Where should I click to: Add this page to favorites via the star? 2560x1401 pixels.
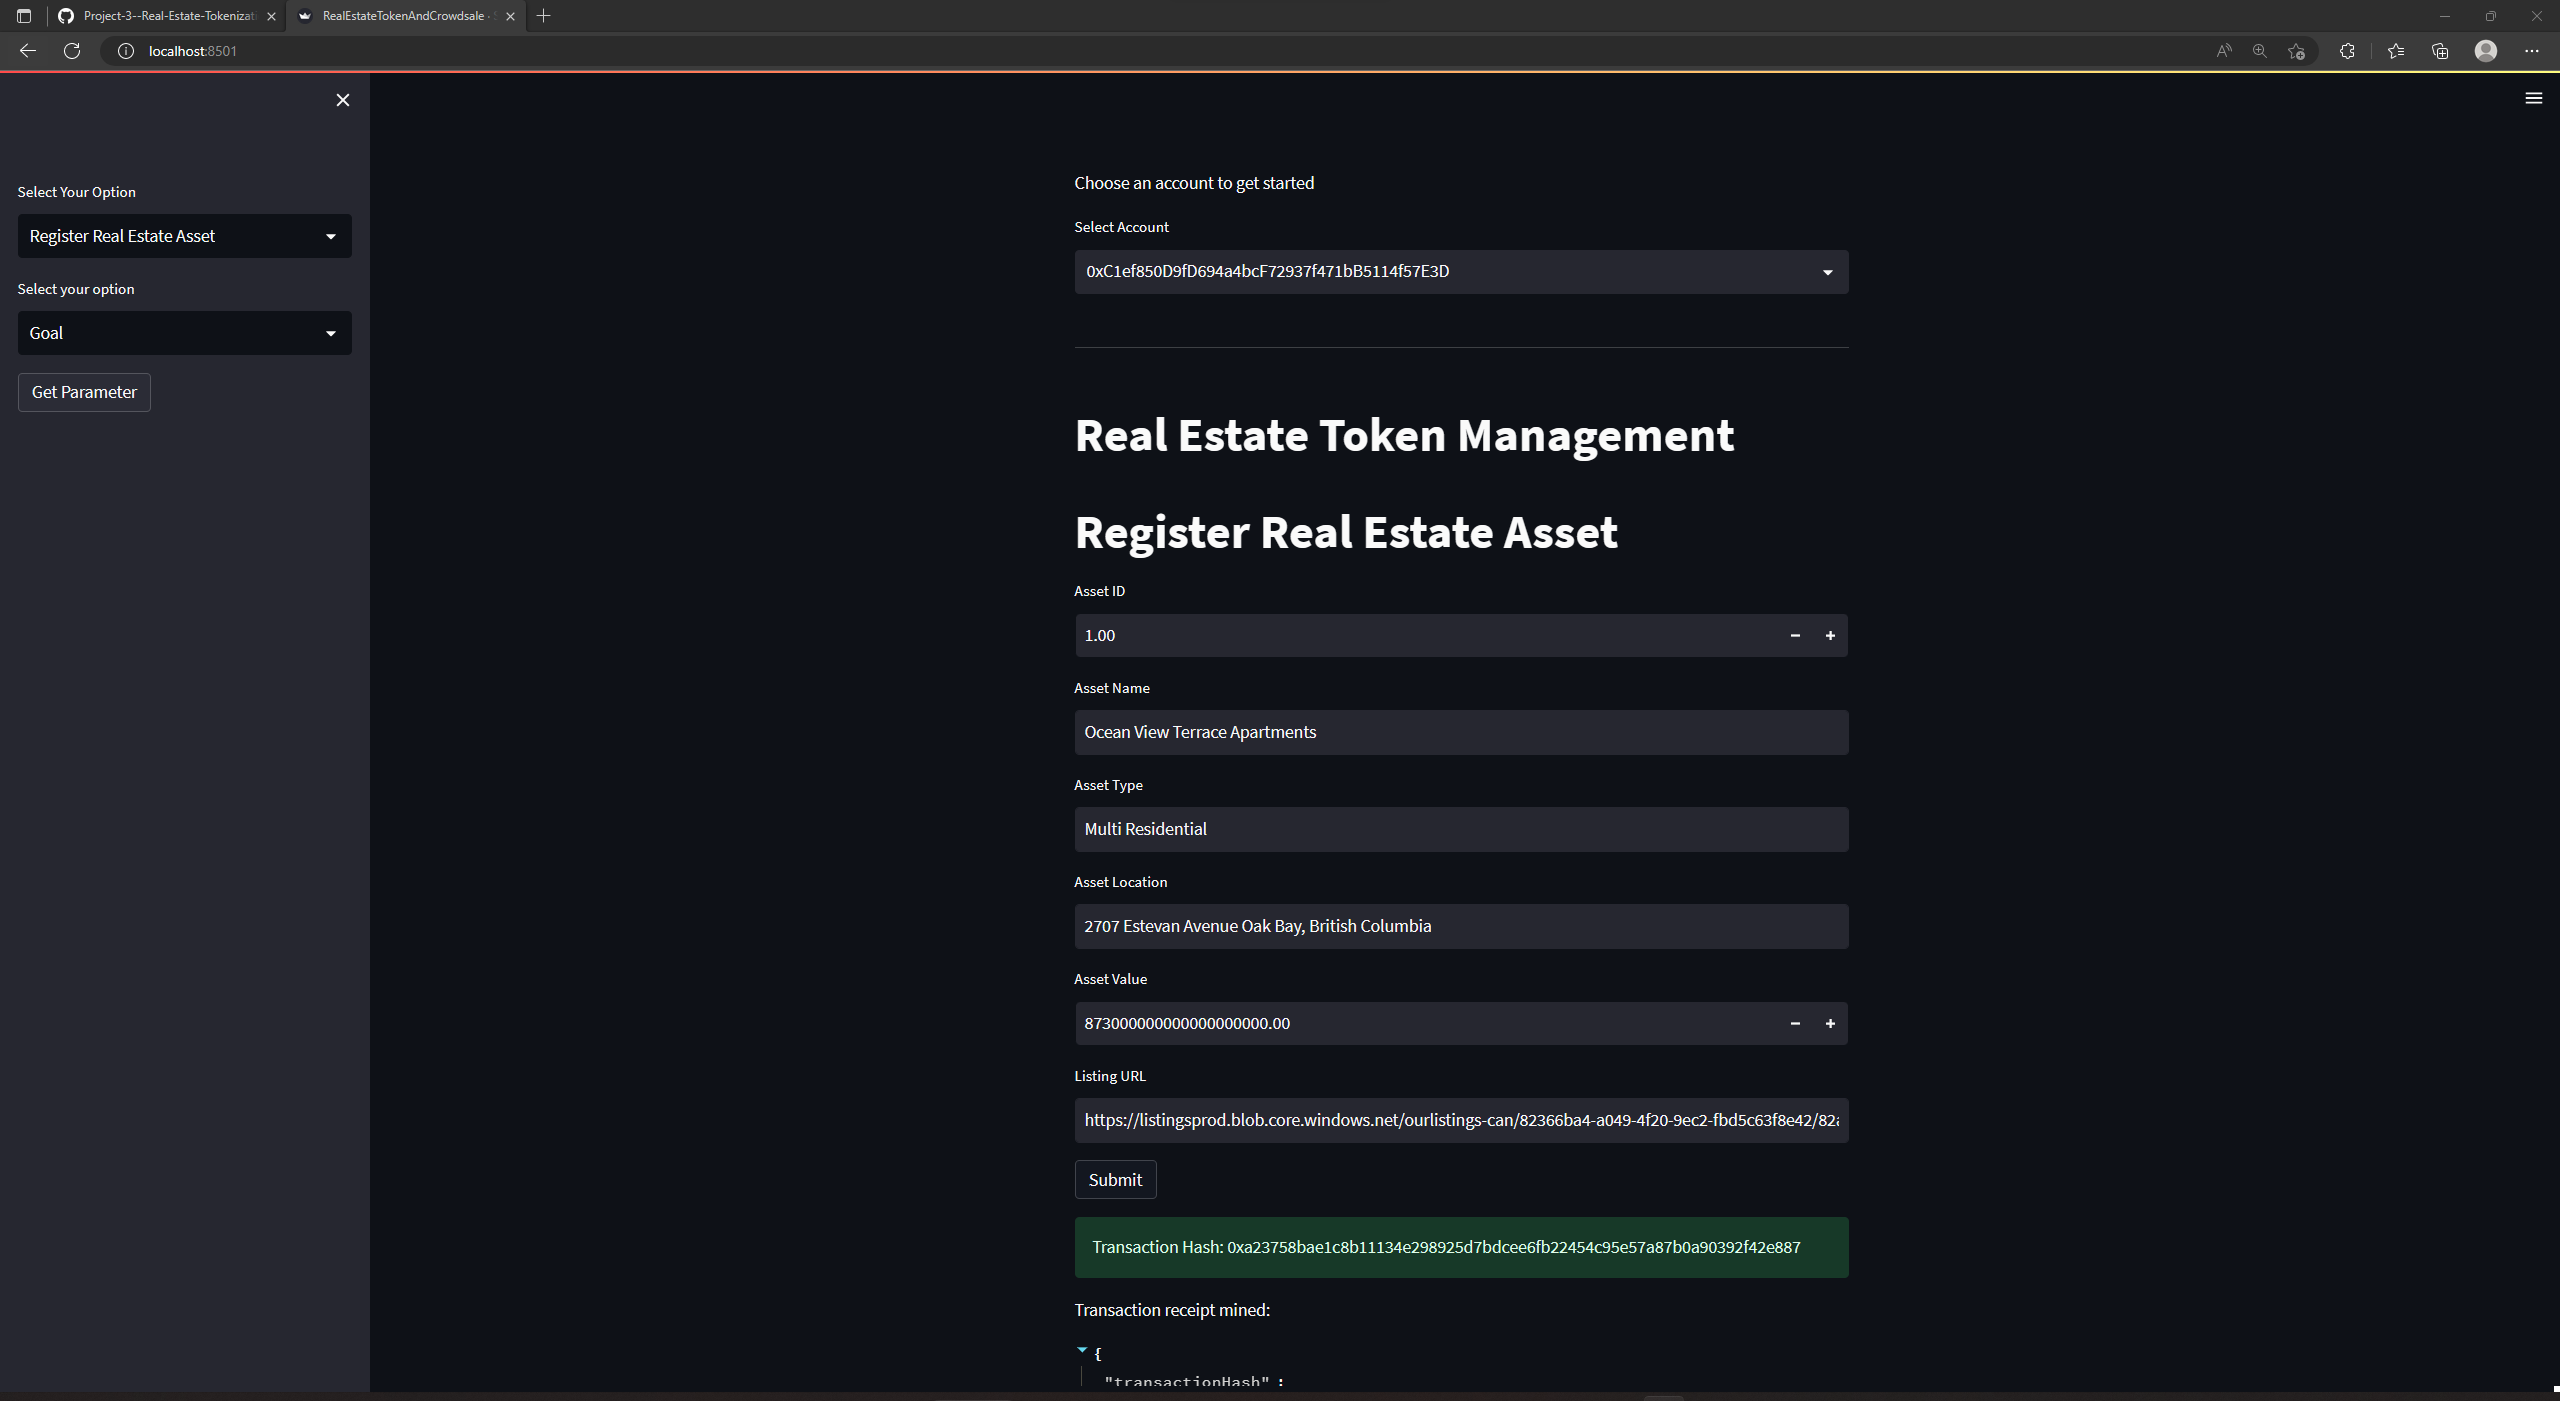2296,51
